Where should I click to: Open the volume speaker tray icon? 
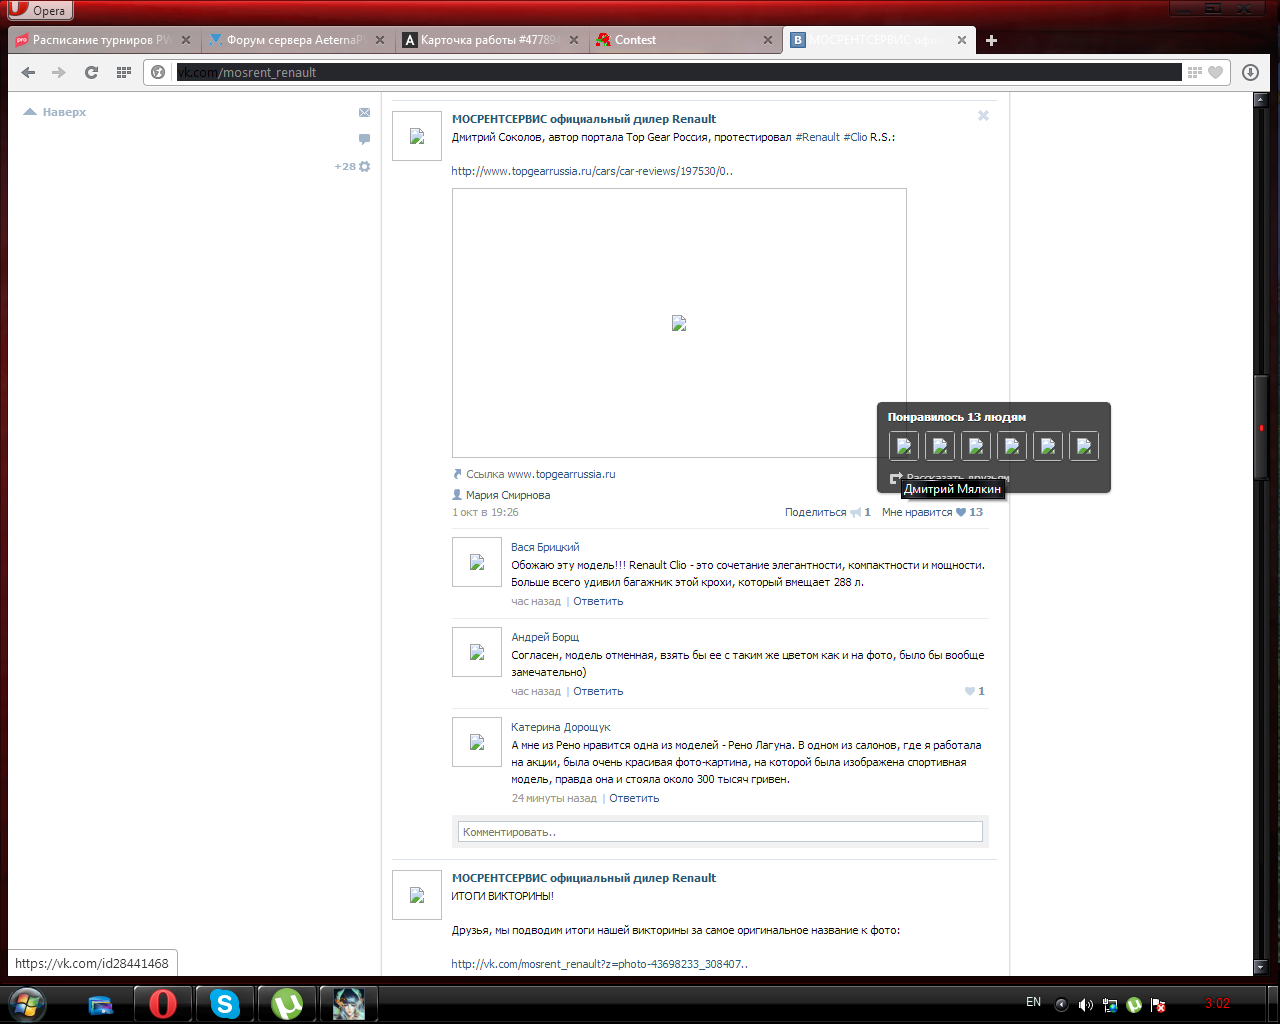(x=1086, y=1005)
